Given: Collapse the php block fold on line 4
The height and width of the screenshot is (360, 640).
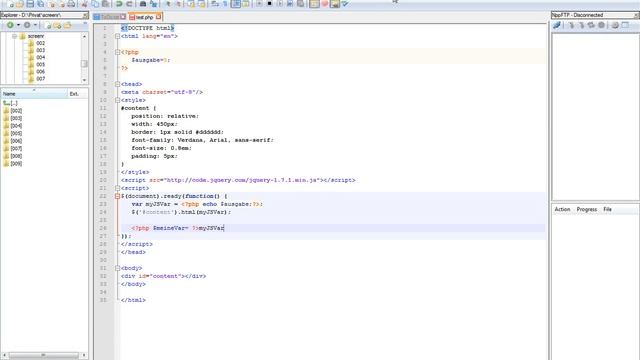Looking at the screenshot, I should pos(118,52).
